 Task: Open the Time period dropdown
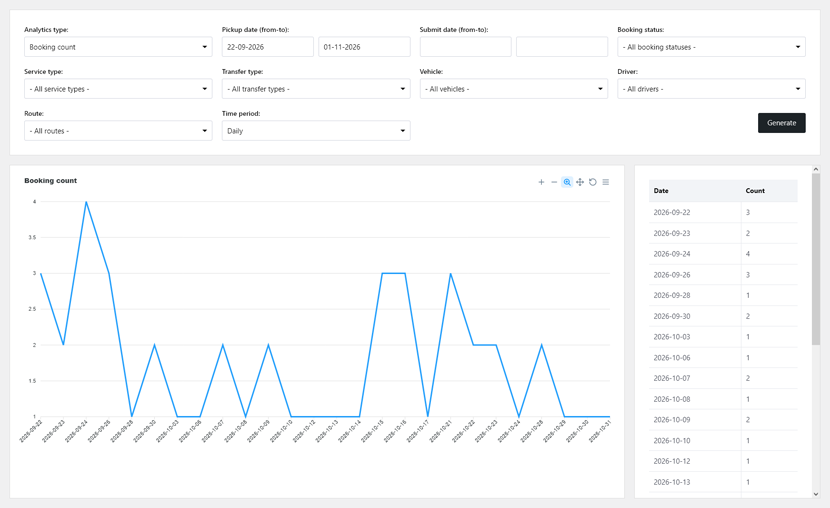click(316, 131)
